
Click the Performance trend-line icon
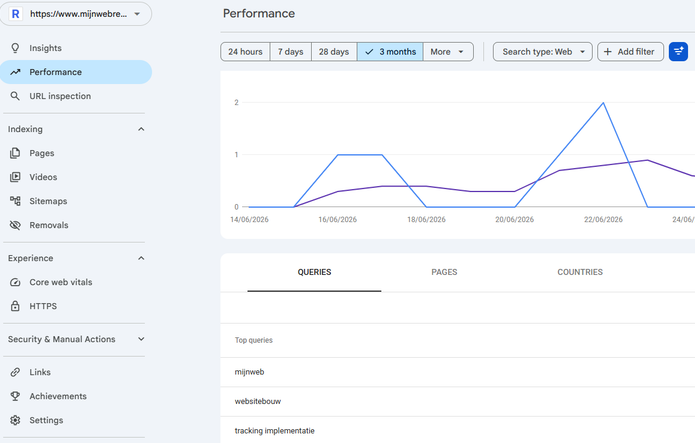click(15, 72)
